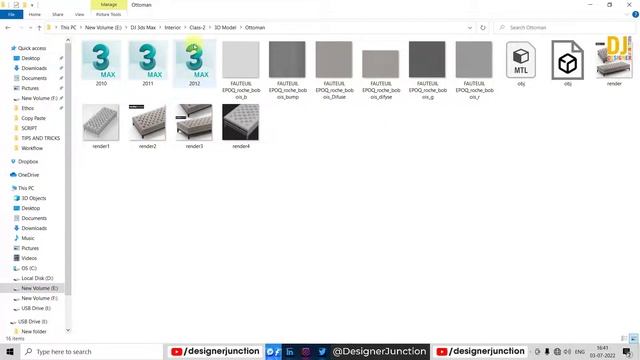Image resolution: width=640 pixels, height=360 pixels.
Task: Open Pictures under Quick access
Action: 30,88
